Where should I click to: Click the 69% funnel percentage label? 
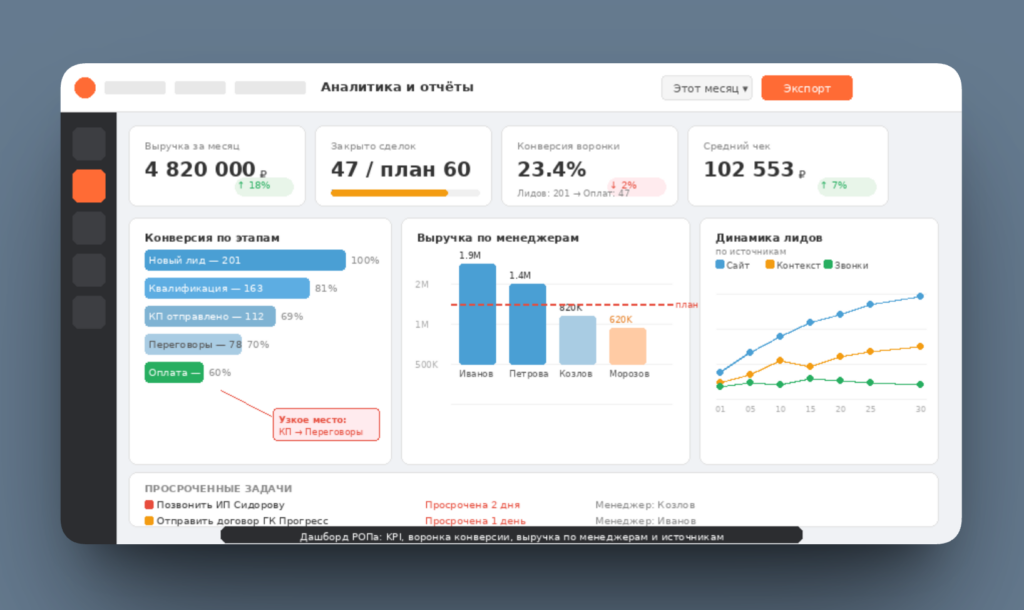[292, 317]
